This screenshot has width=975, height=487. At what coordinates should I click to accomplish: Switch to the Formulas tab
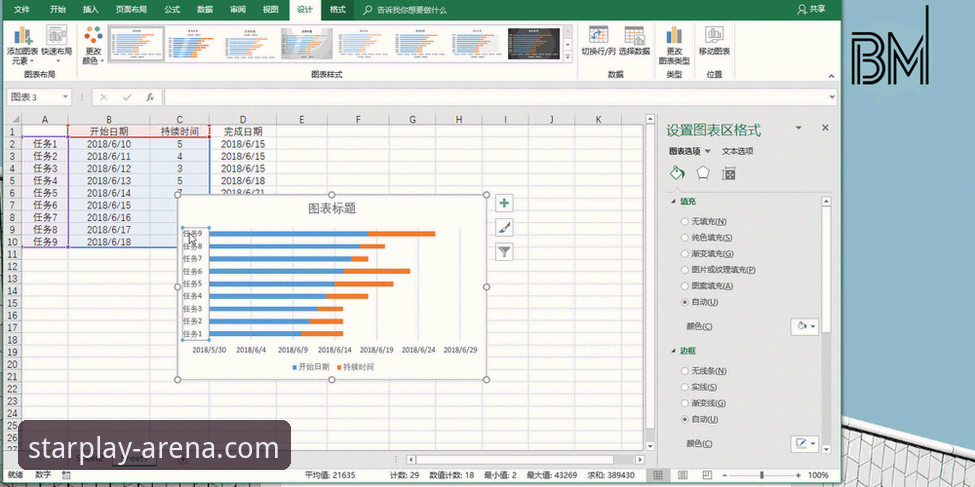point(172,9)
